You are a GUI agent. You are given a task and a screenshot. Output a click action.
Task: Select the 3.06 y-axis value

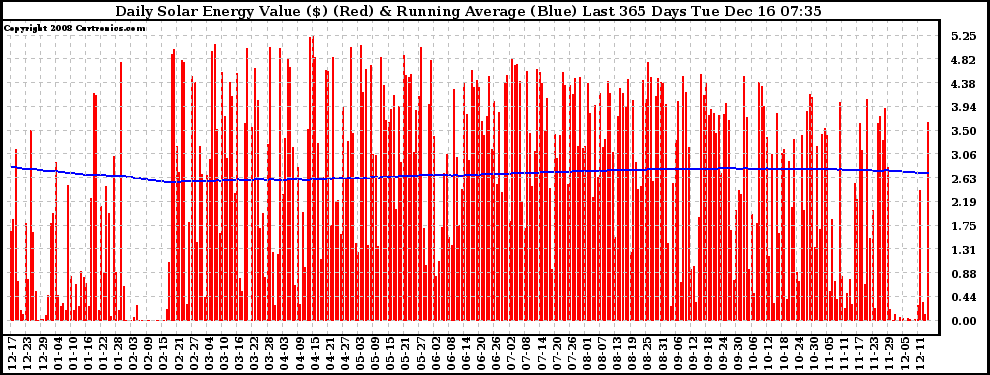click(x=963, y=155)
